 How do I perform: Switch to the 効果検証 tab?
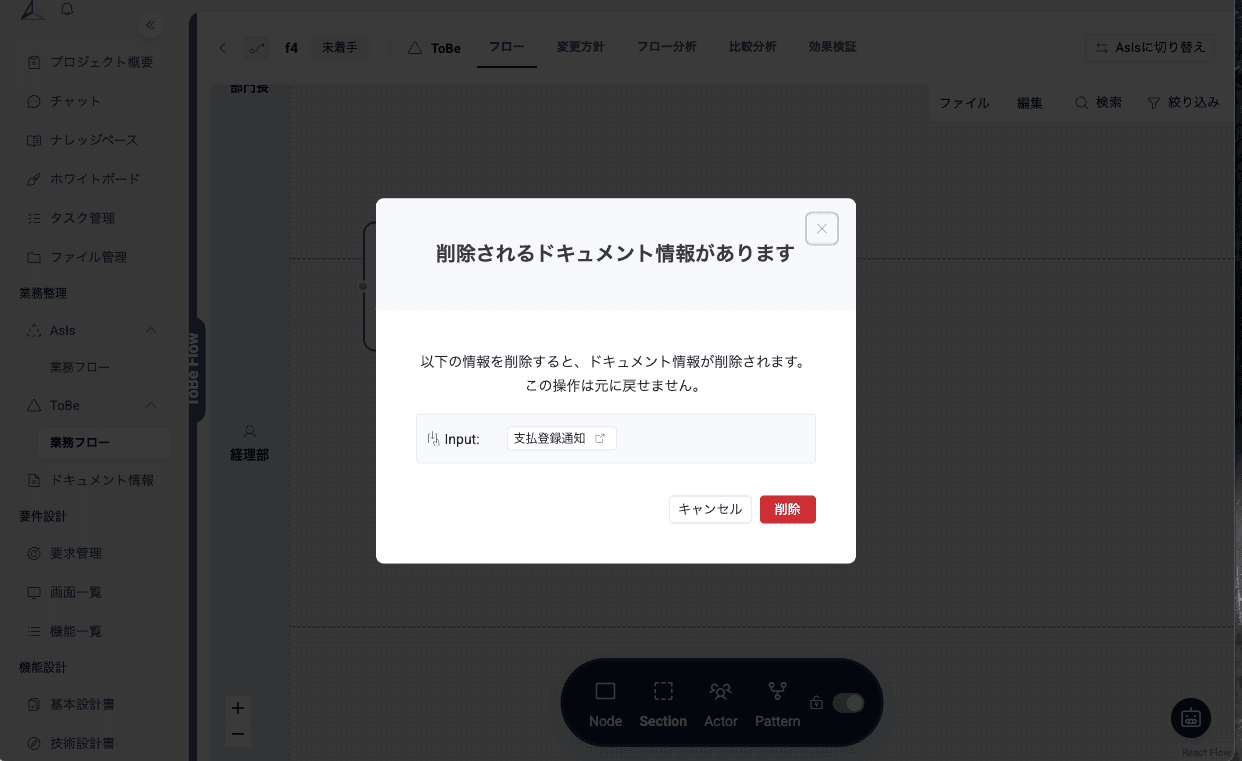tap(832, 47)
